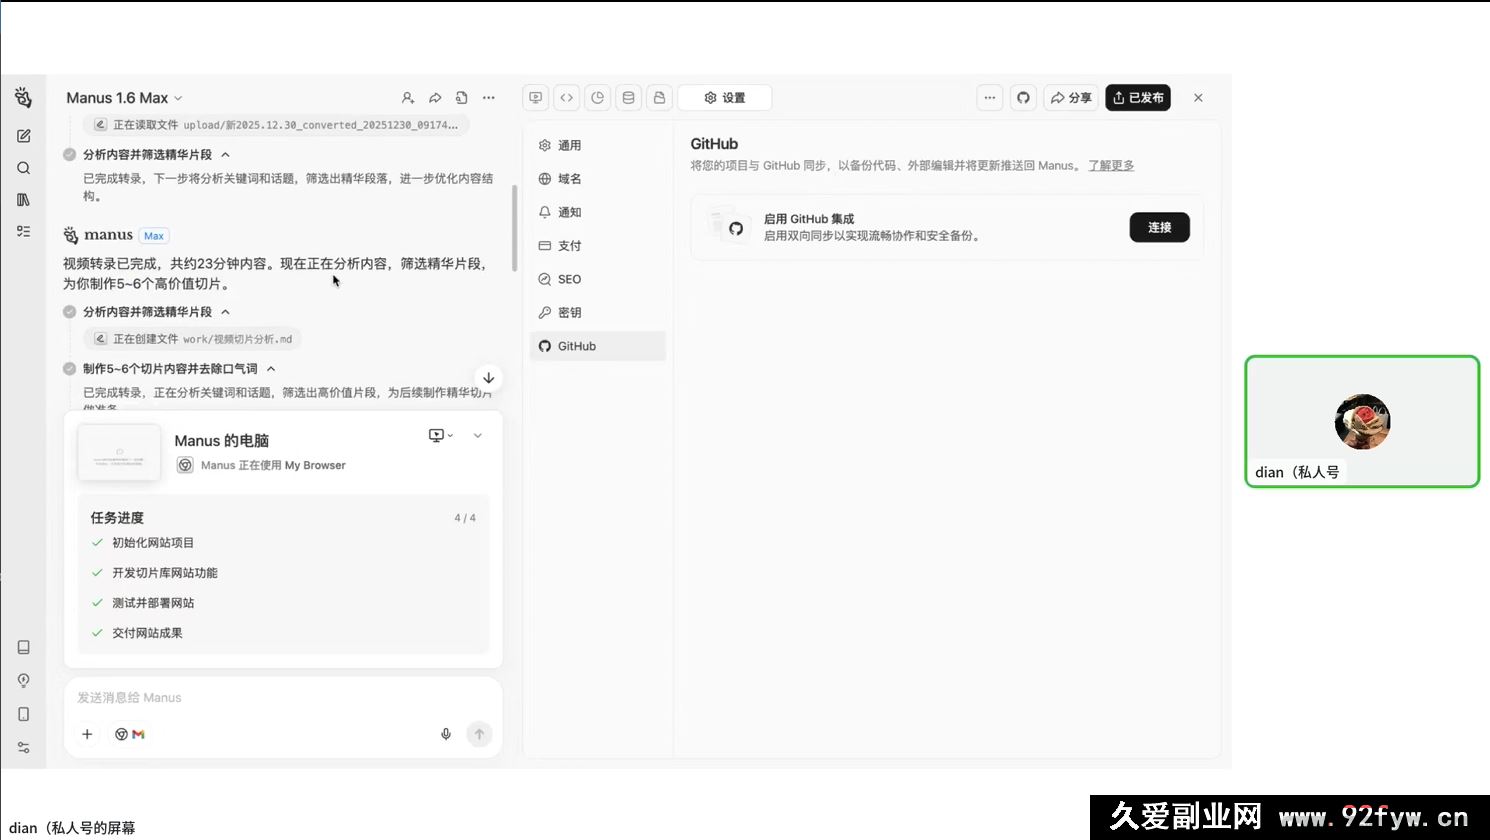Open the usage pie chart panel
This screenshot has width=1490, height=840.
point(598,97)
